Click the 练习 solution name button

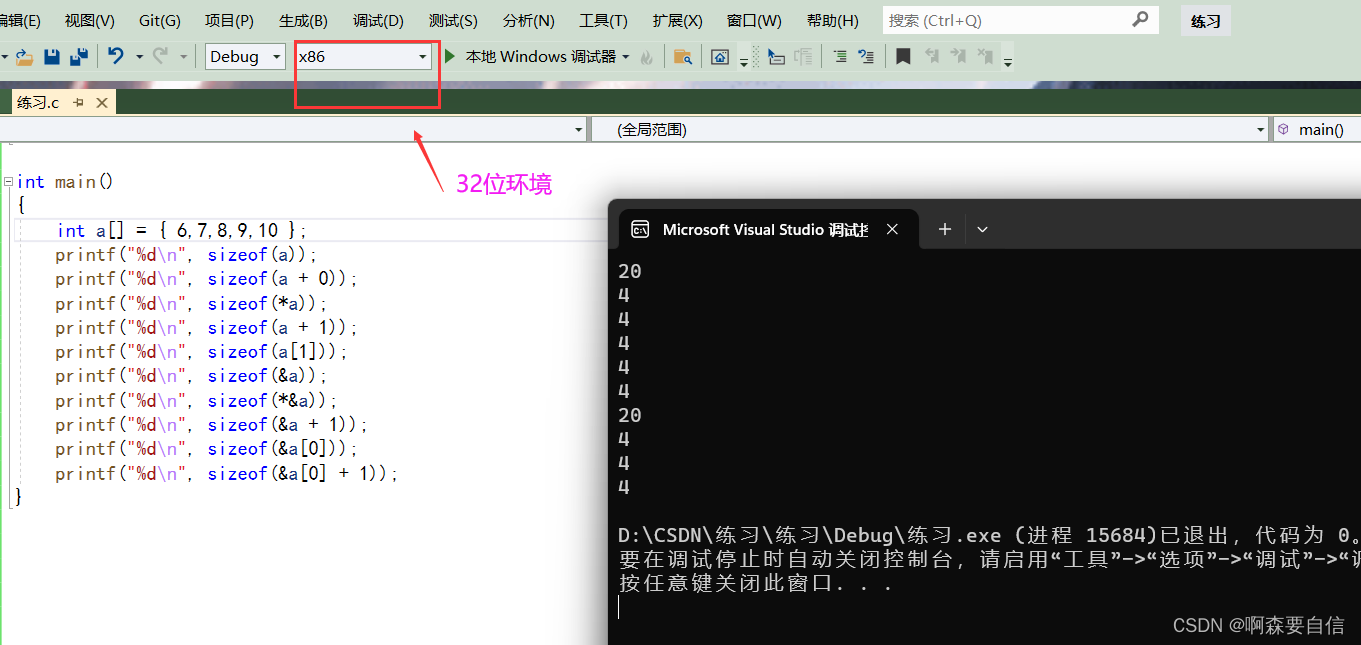click(1206, 21)
